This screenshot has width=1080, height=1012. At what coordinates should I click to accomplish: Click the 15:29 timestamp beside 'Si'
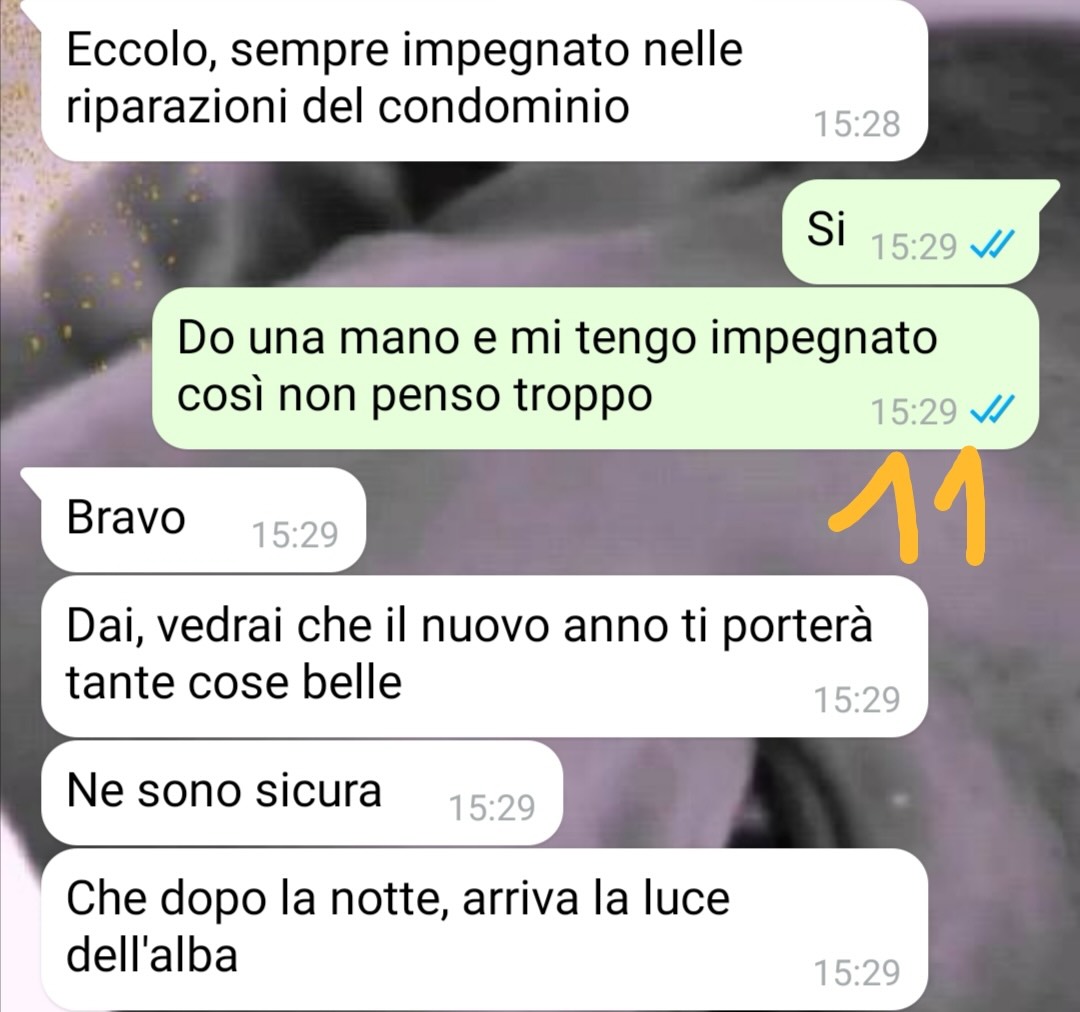coord(914,247)
